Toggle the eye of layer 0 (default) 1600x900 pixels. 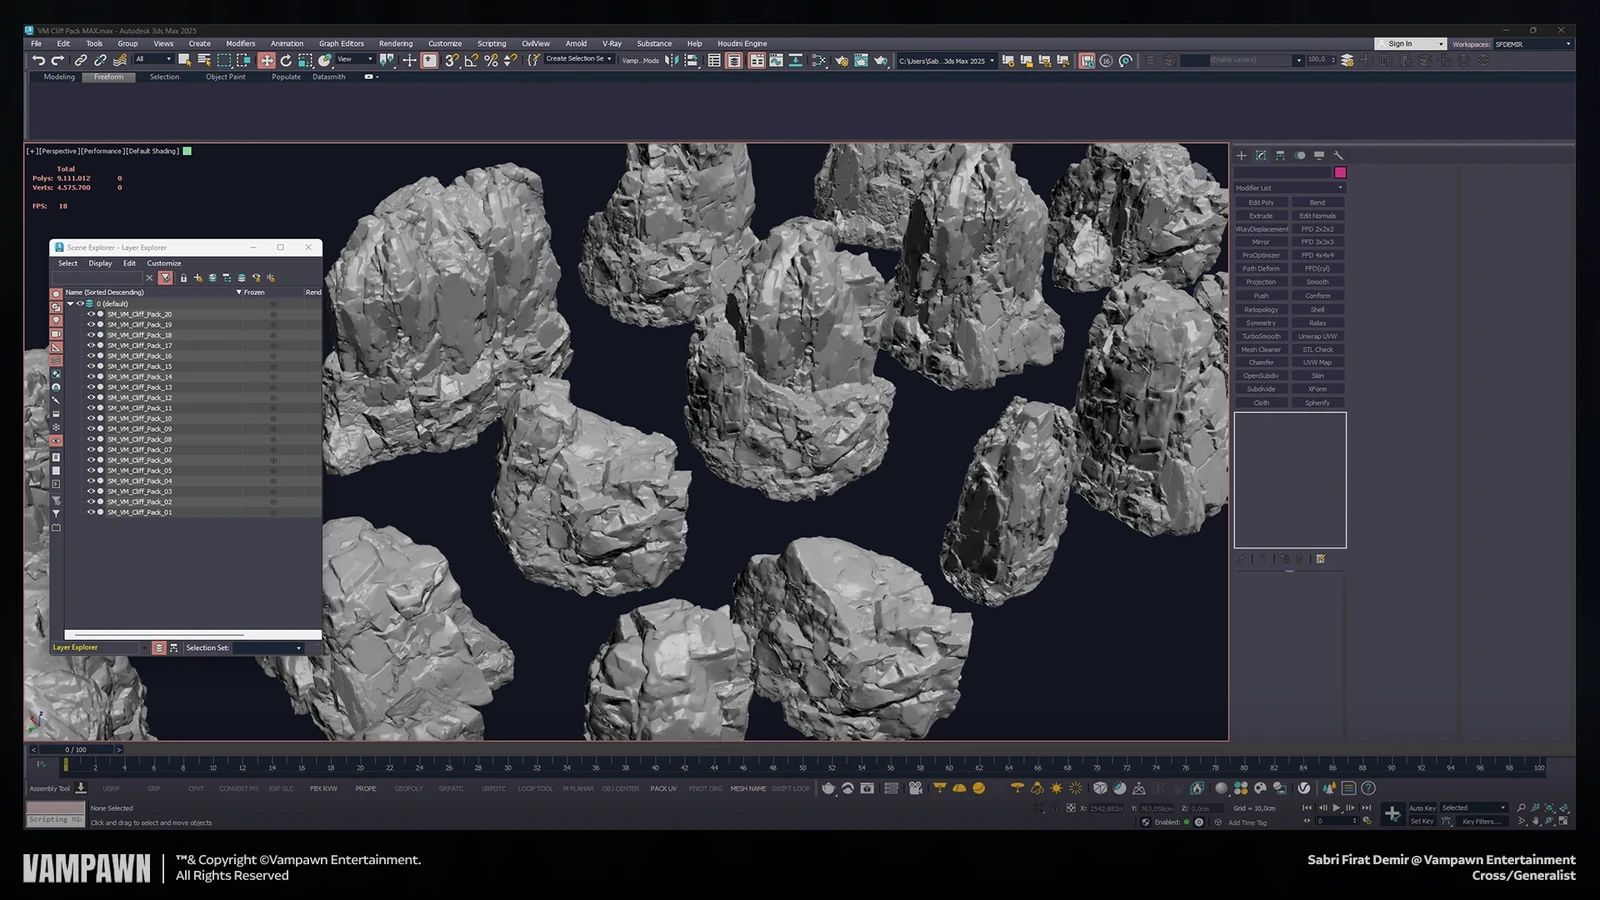tap(80, 303)
